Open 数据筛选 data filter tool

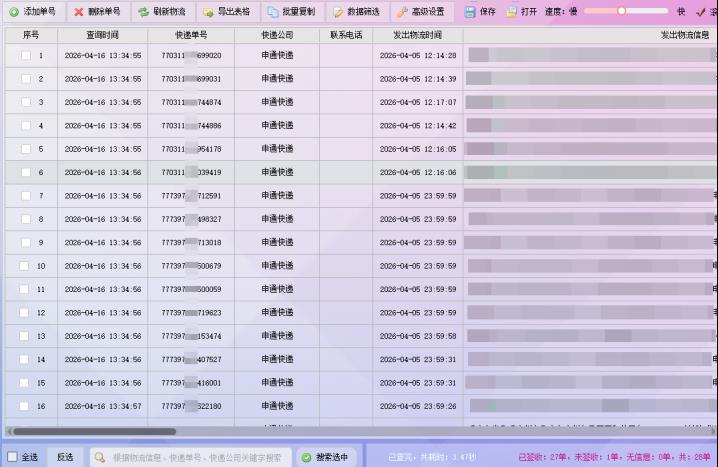coord(338,12)
